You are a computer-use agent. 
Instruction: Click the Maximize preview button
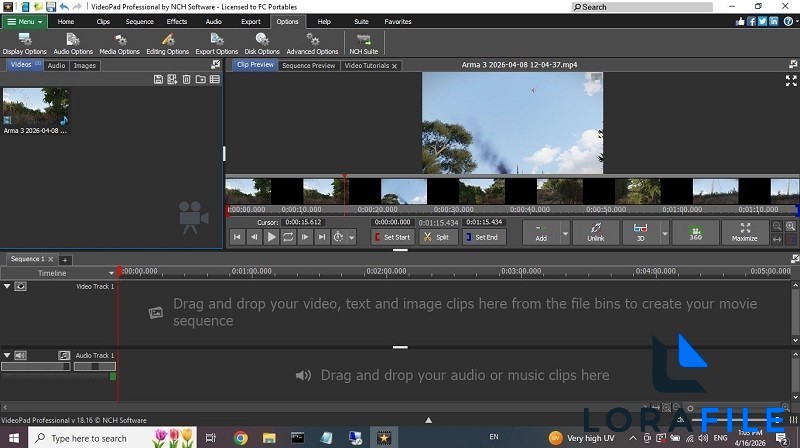coord(744,232)
